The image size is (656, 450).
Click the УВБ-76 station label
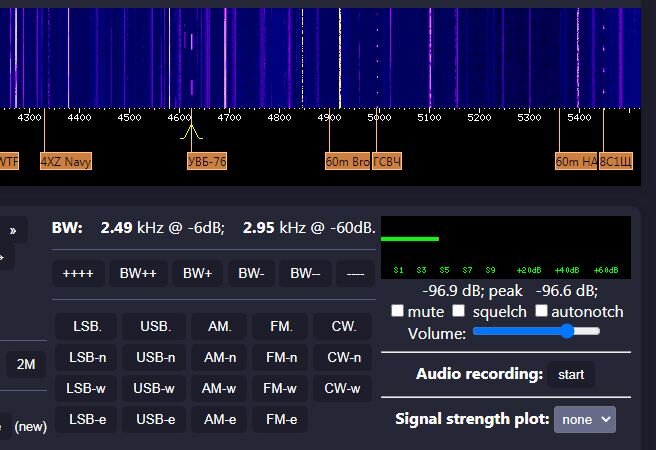pyautogui.click(x=207, y=161)
